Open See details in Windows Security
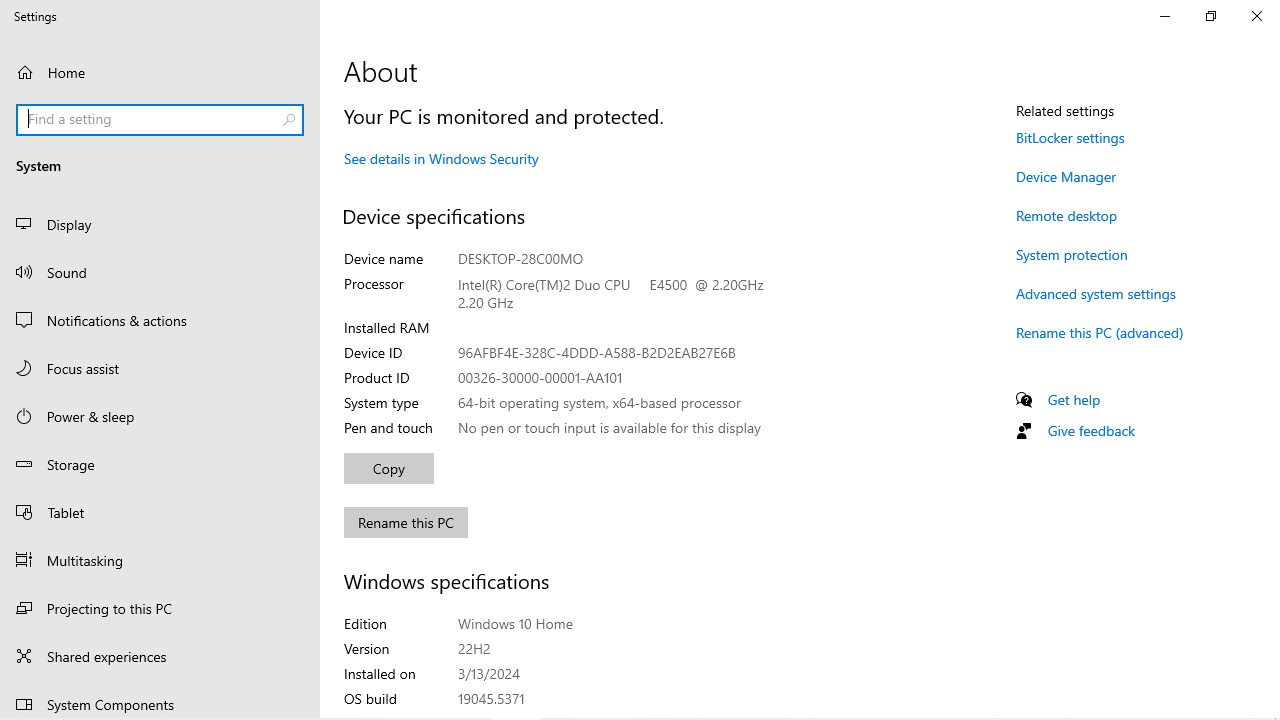This screenshot has height=720, width=1280. 441,159
